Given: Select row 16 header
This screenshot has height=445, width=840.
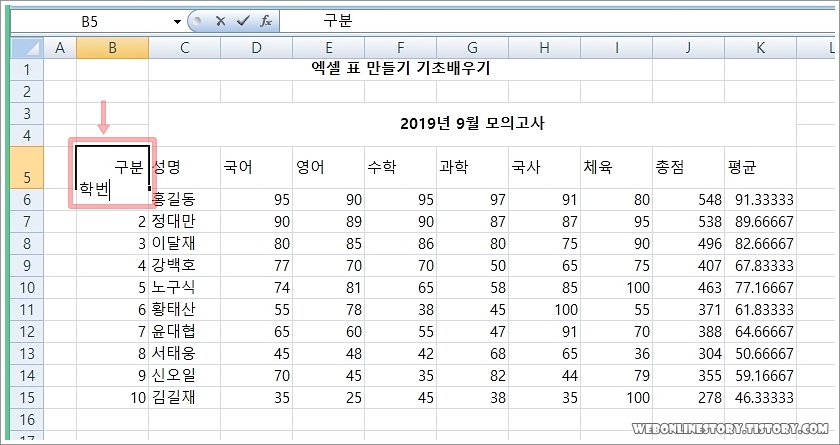Looking at the screenshot, I should (x=27, y=419).
